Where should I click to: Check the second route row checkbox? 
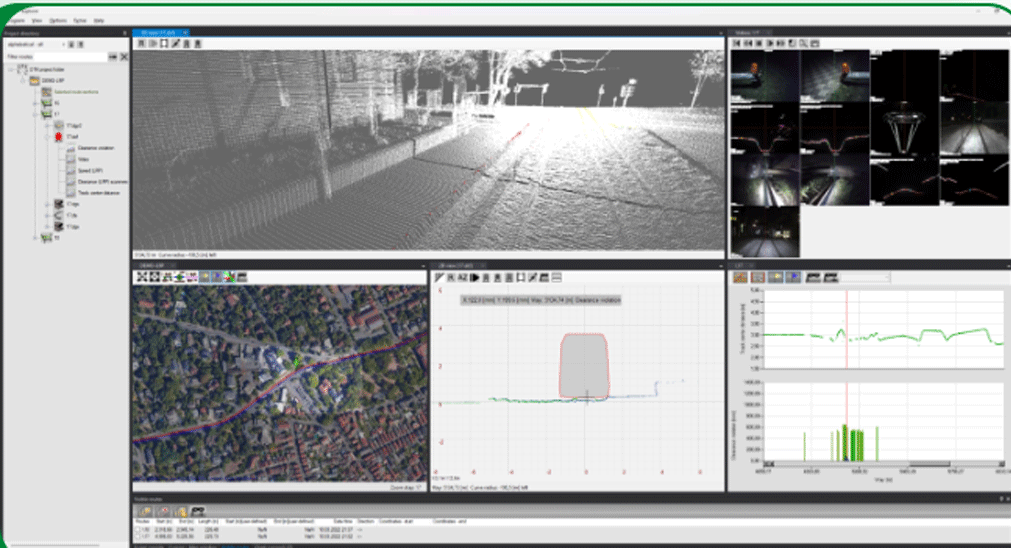click(x=138, y=537)
